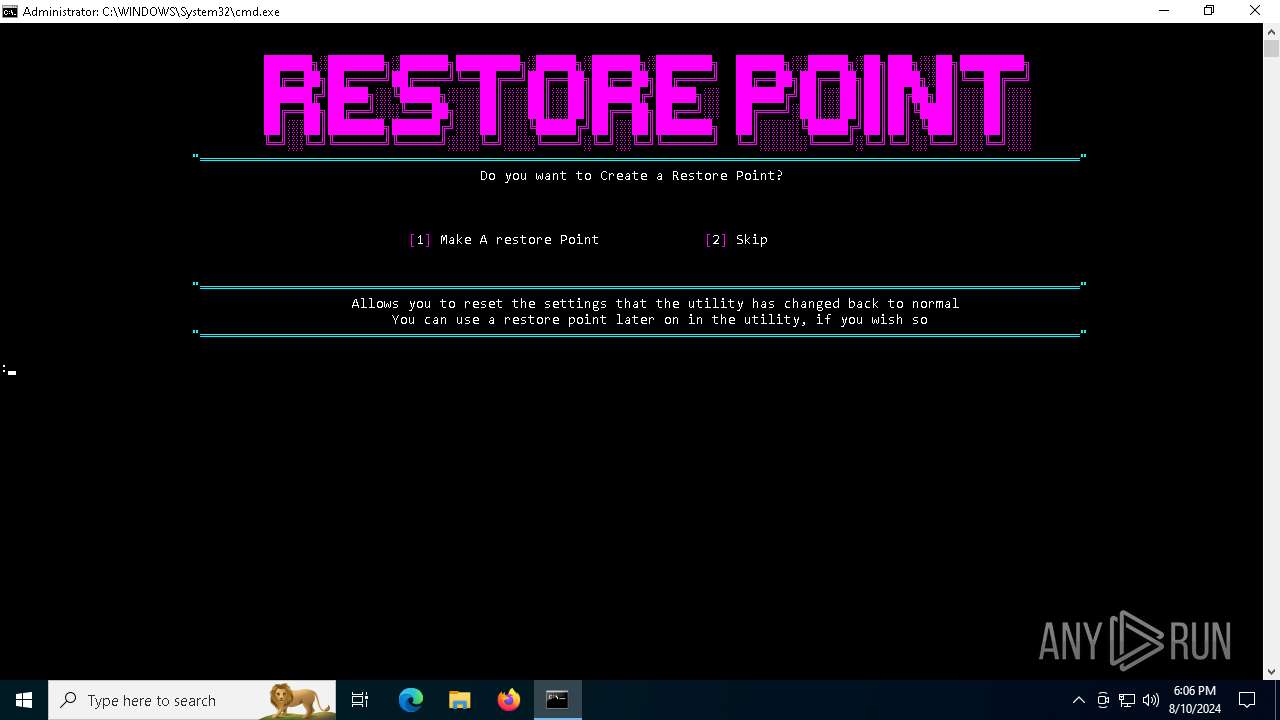This screenshot has width=1280, height=720.
Task: Select the cmd.exe taskbar button
Action: click(x=557, y=700)
